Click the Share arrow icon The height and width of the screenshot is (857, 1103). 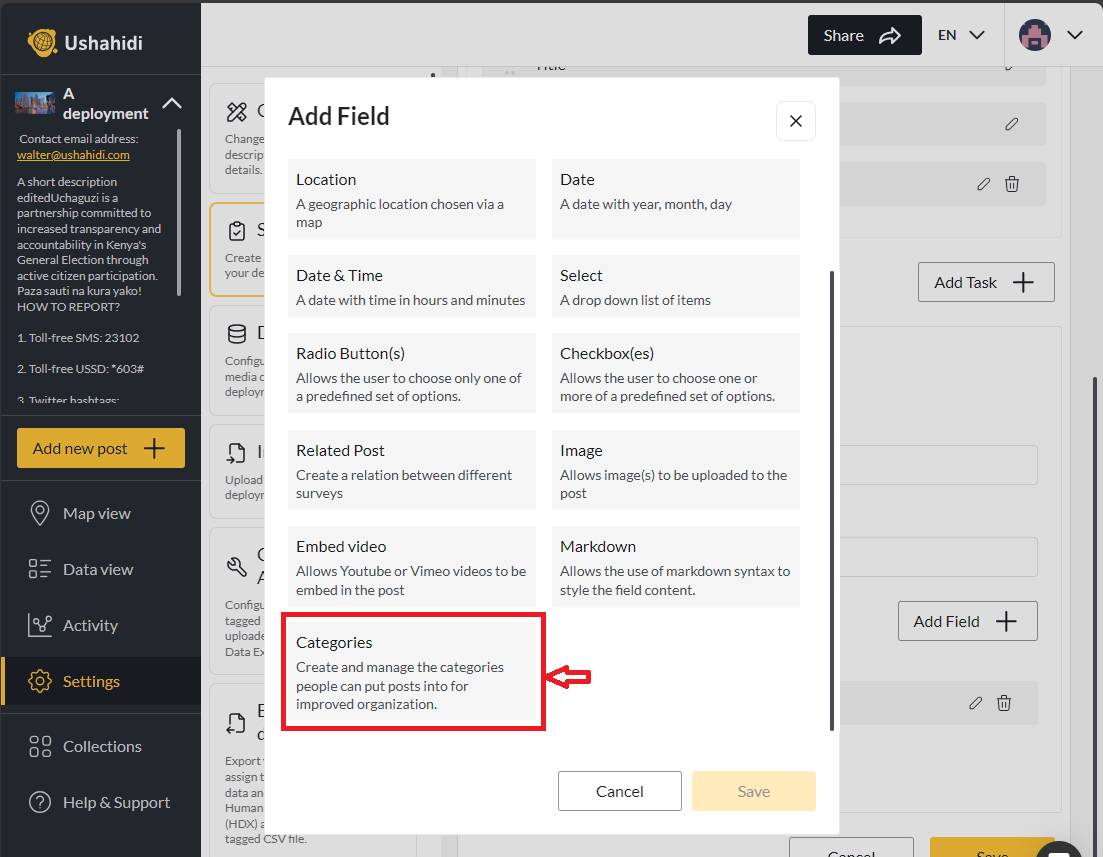(x=892, y=34)
